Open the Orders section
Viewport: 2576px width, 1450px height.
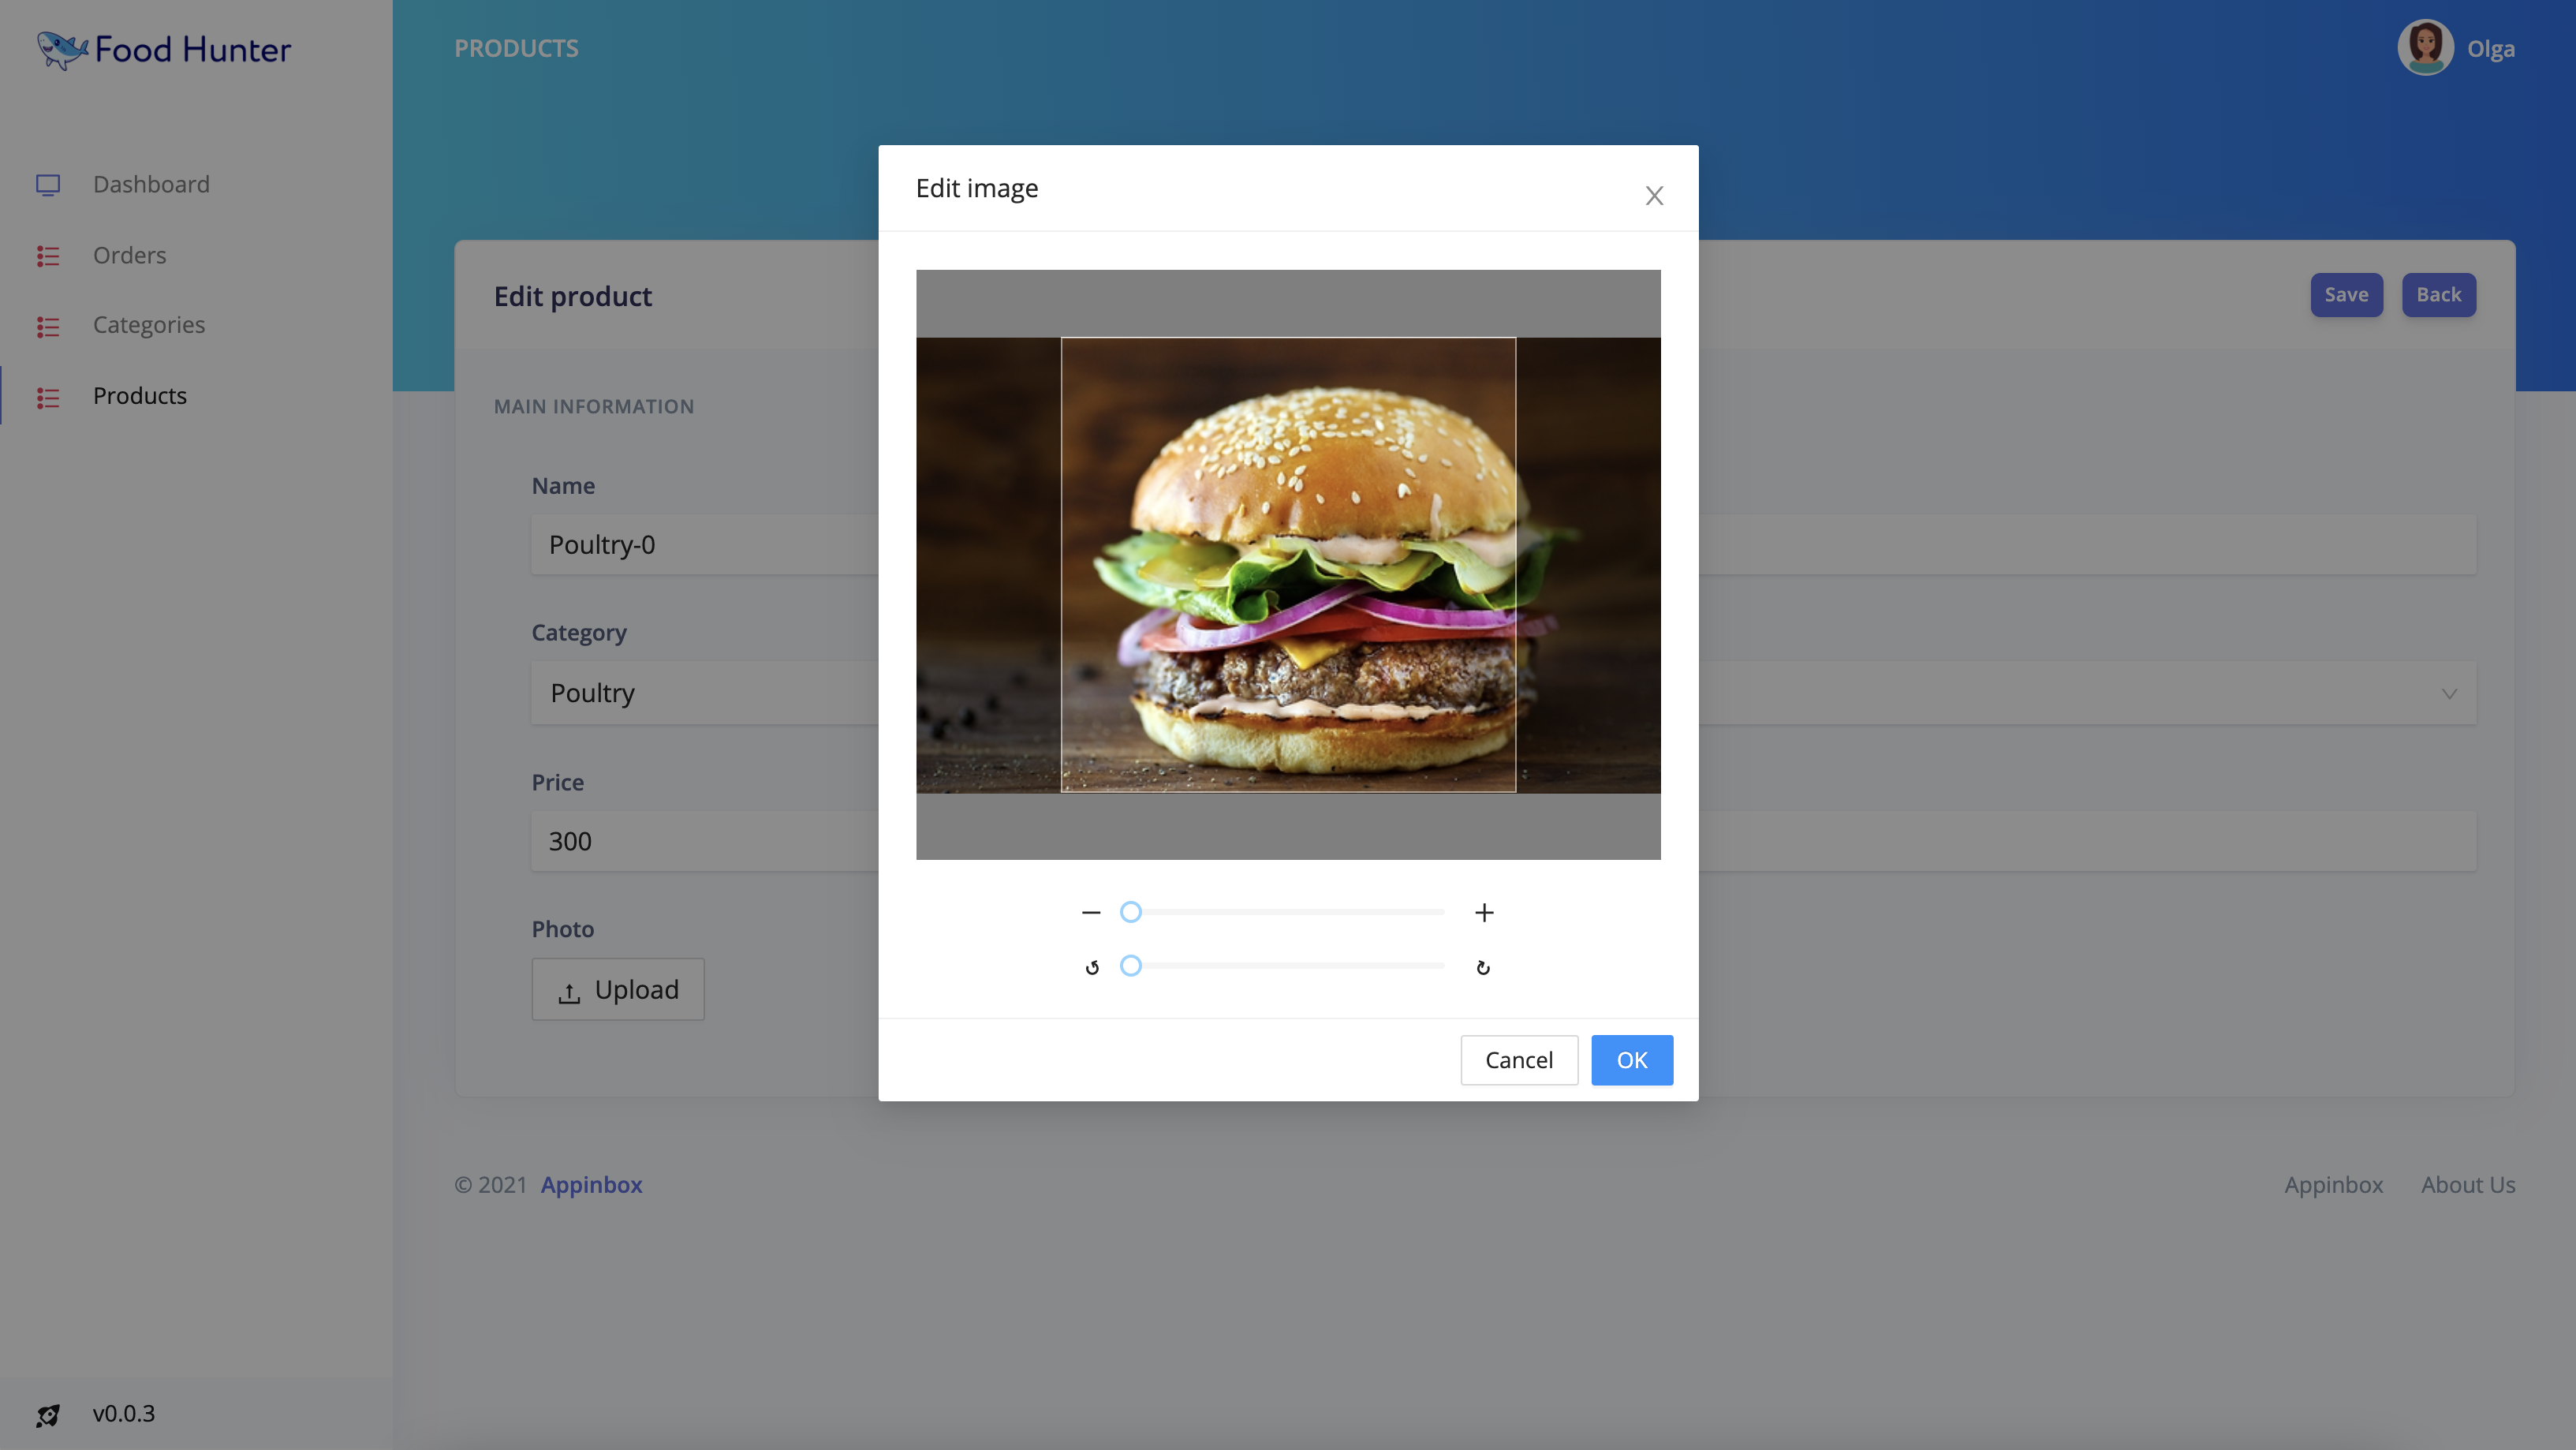(129, 256)
